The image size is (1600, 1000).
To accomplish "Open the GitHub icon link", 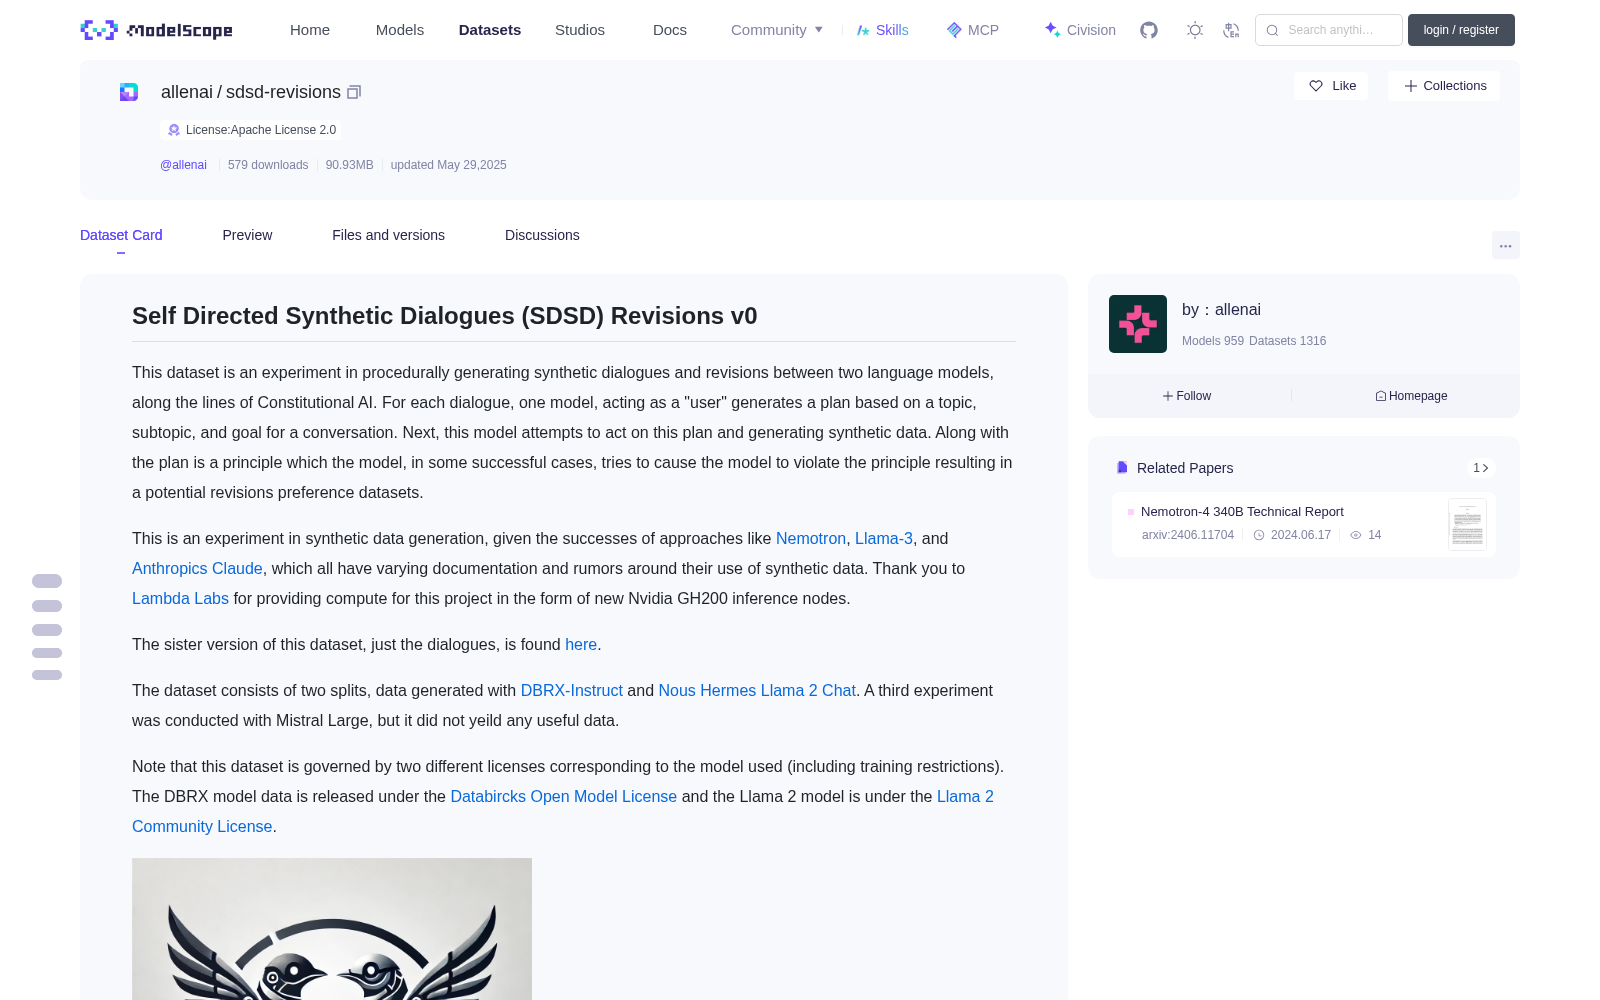I will [1149, 30].
